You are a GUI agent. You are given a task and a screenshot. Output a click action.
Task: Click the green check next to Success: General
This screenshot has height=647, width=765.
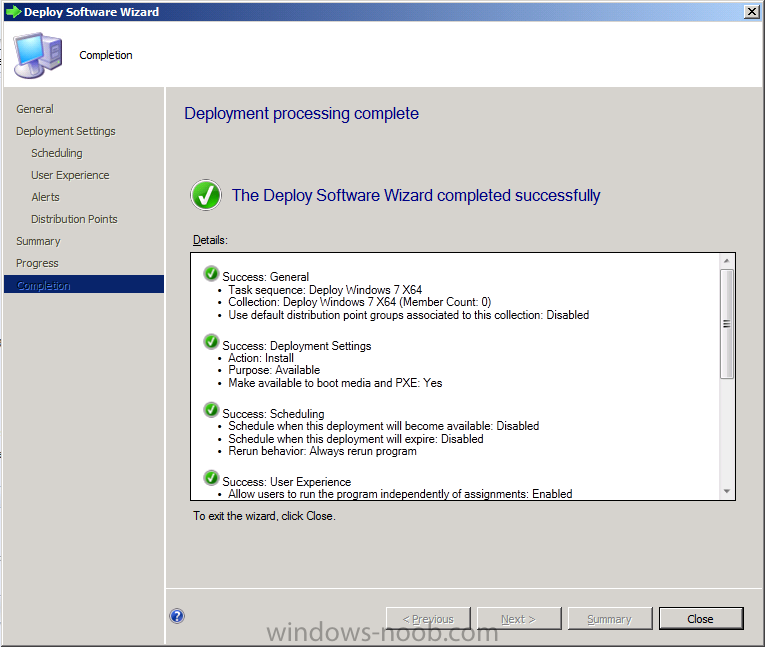click(x=211, y=273)
